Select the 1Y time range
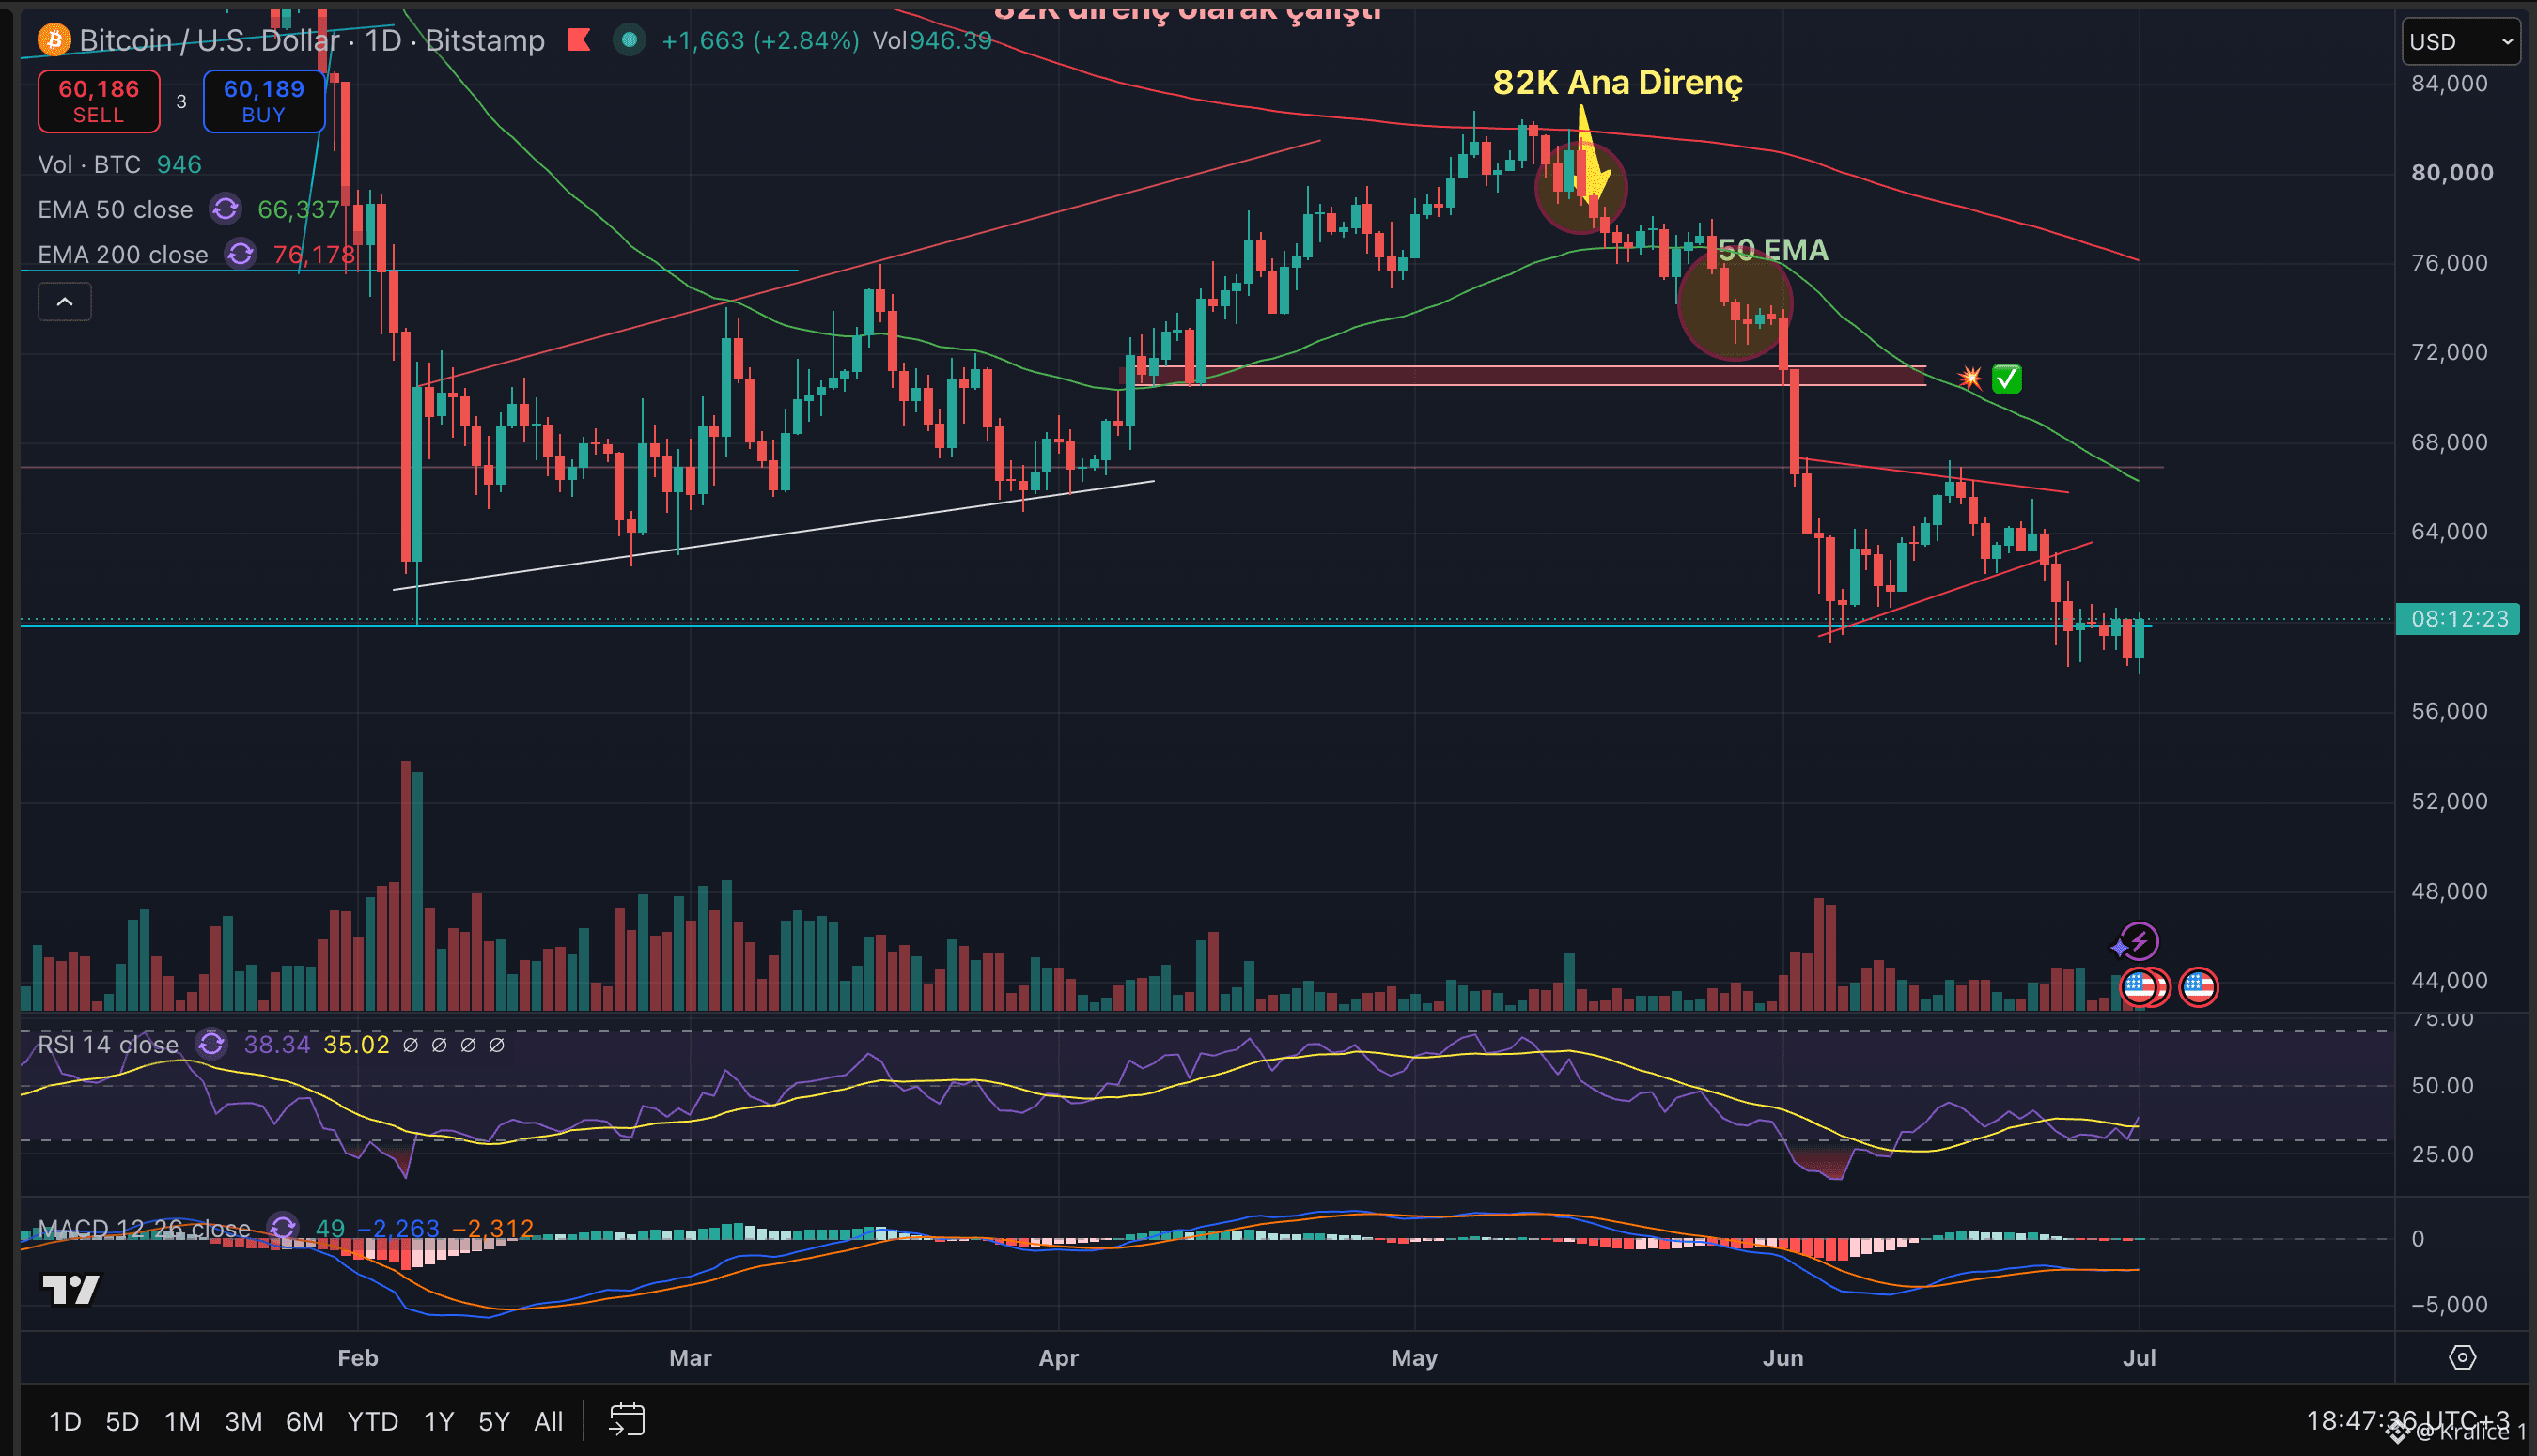Viewport: 2537px width, 1456px height. (439, 1421)
